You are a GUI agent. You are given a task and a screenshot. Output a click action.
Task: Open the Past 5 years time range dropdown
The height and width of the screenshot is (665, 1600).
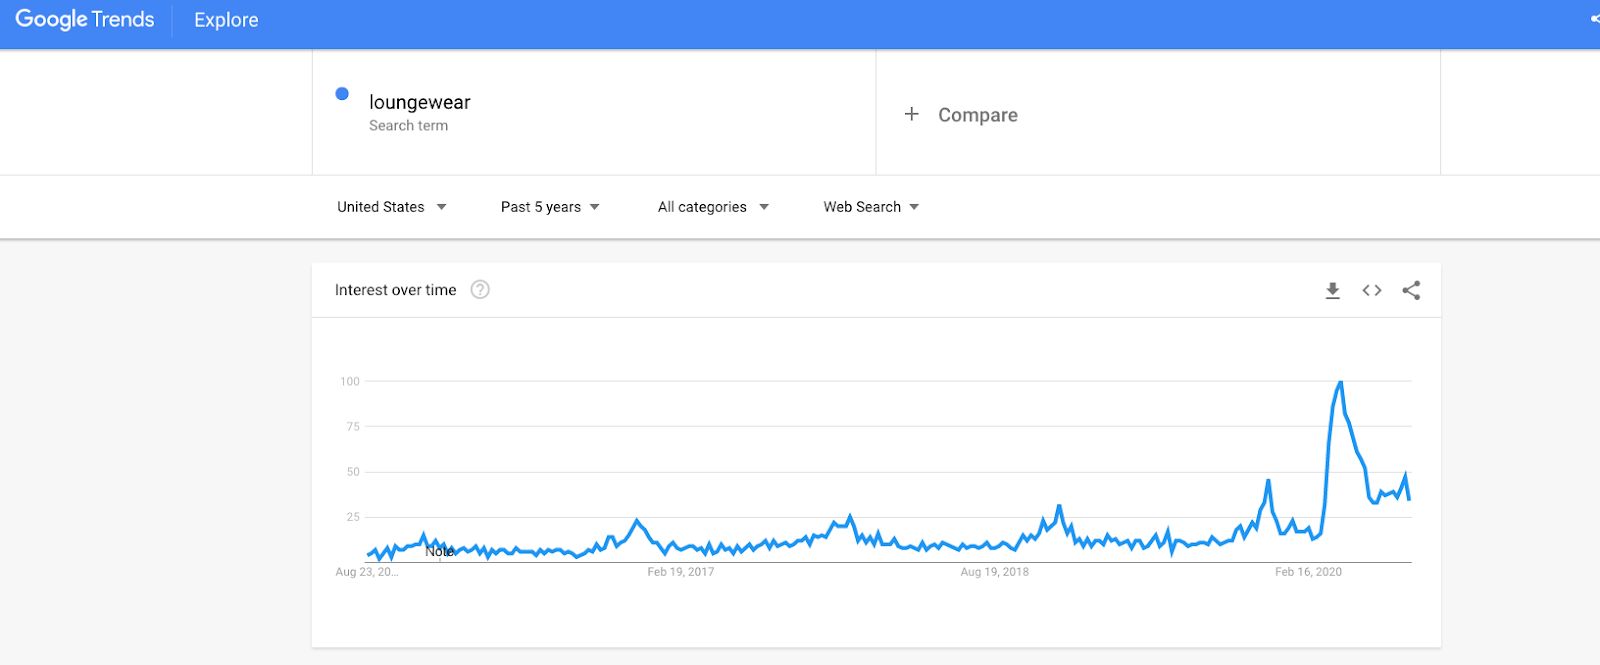(x=550, y=207)
